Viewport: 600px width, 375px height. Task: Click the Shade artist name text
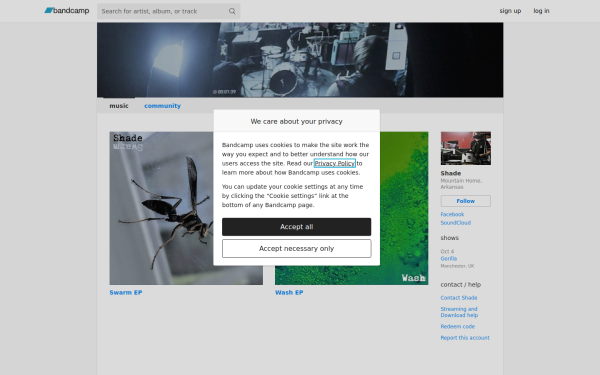point(451,173)
